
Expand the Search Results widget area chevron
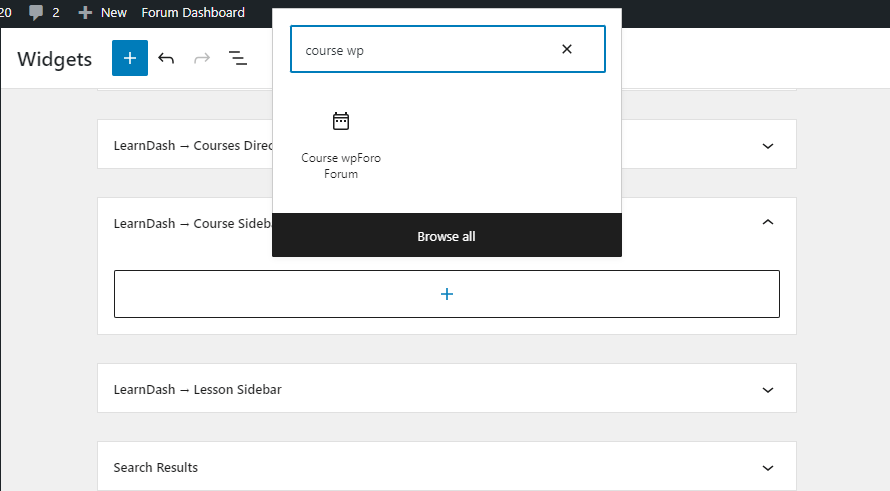click(768, 468)
